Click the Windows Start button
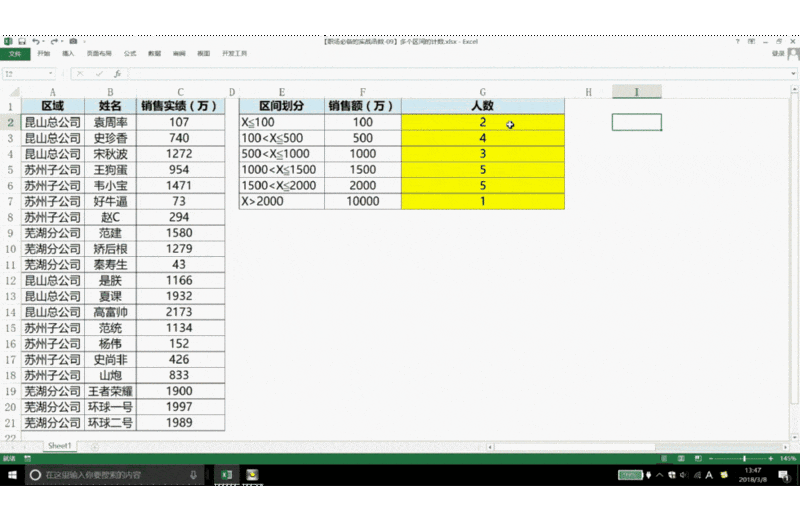The image size is (800, 522). point(11,474)
